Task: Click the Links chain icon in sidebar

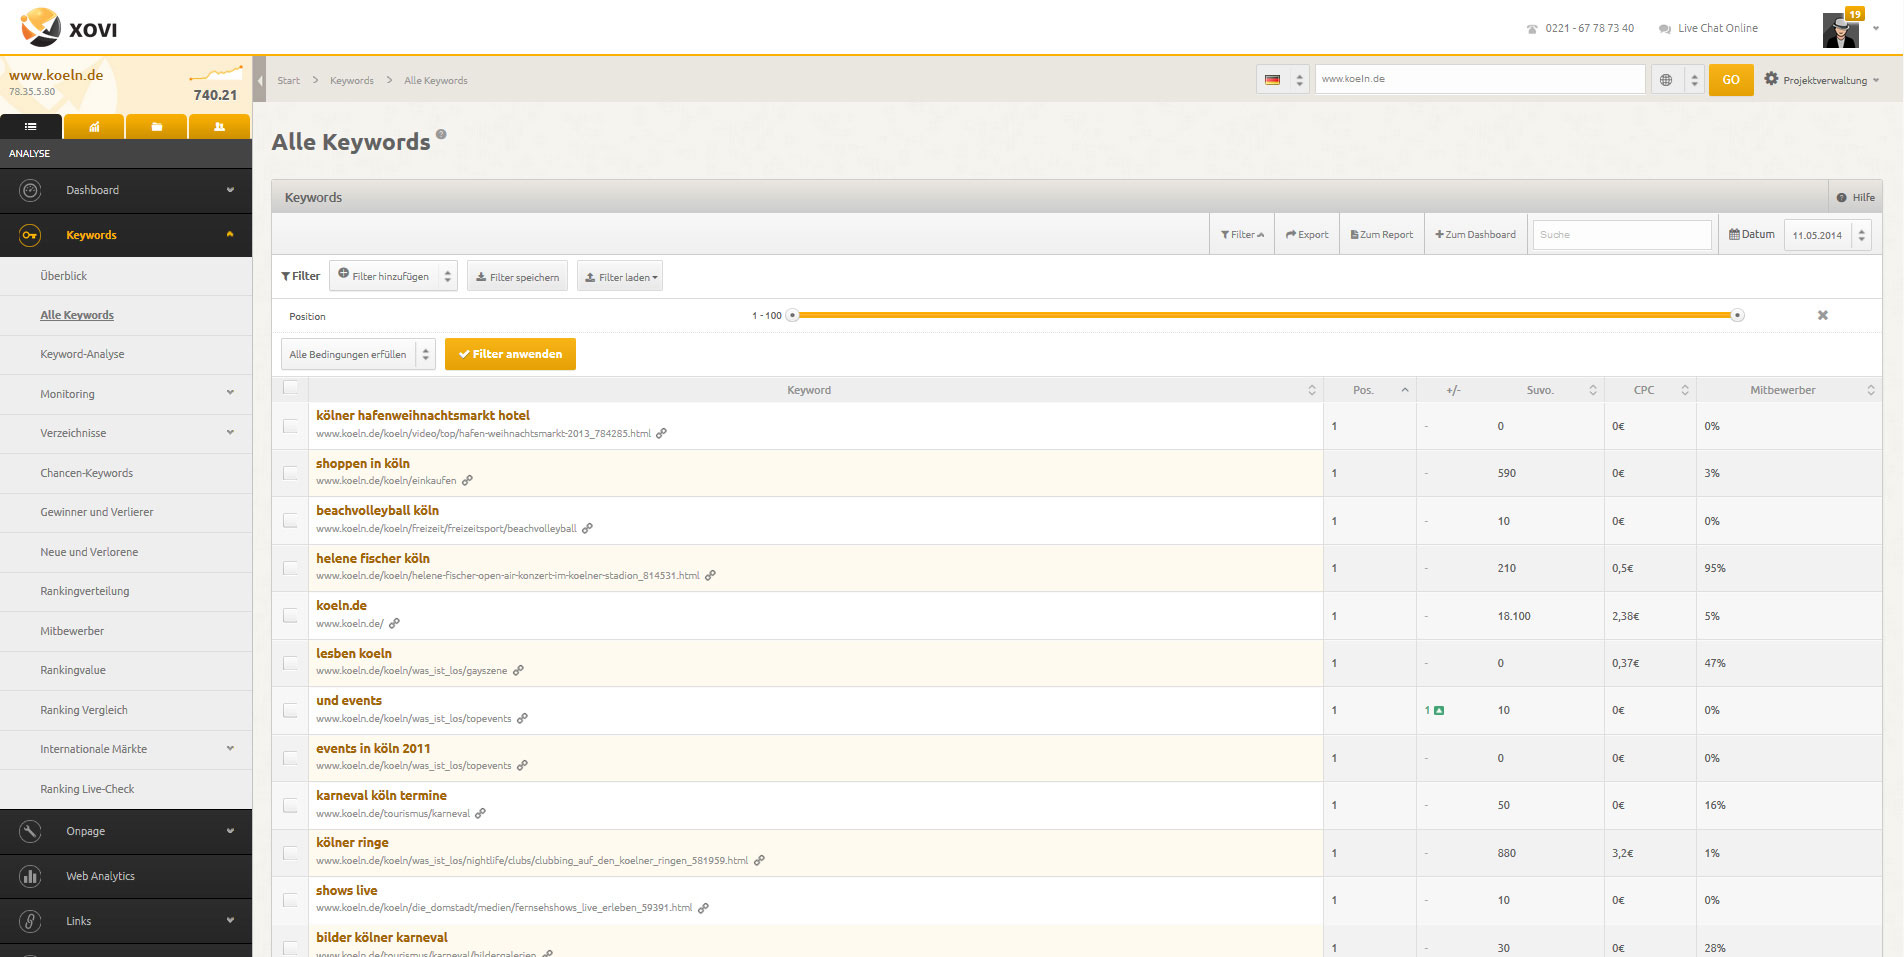Action: tap(30, 921)
